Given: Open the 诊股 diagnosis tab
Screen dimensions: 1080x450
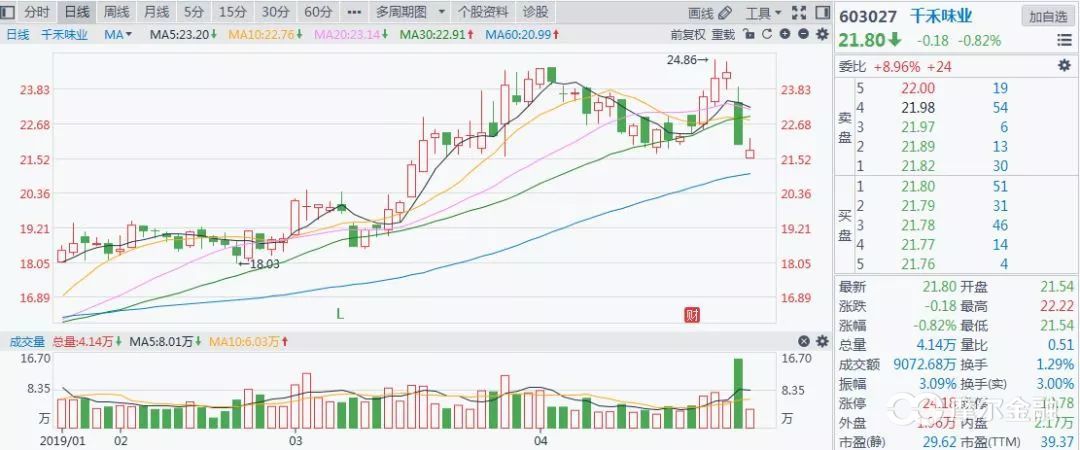Looking at the screenshot, I should click(535, 12).
